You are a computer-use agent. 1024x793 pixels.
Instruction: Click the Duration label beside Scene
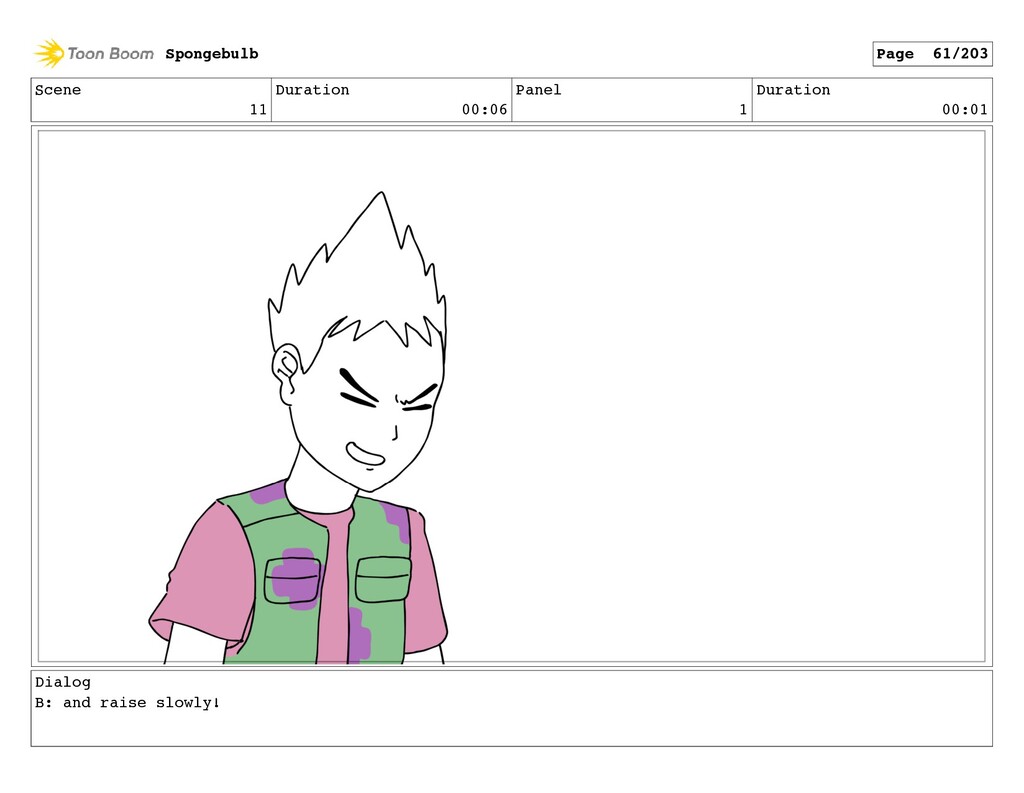click(x=312, y=89)
